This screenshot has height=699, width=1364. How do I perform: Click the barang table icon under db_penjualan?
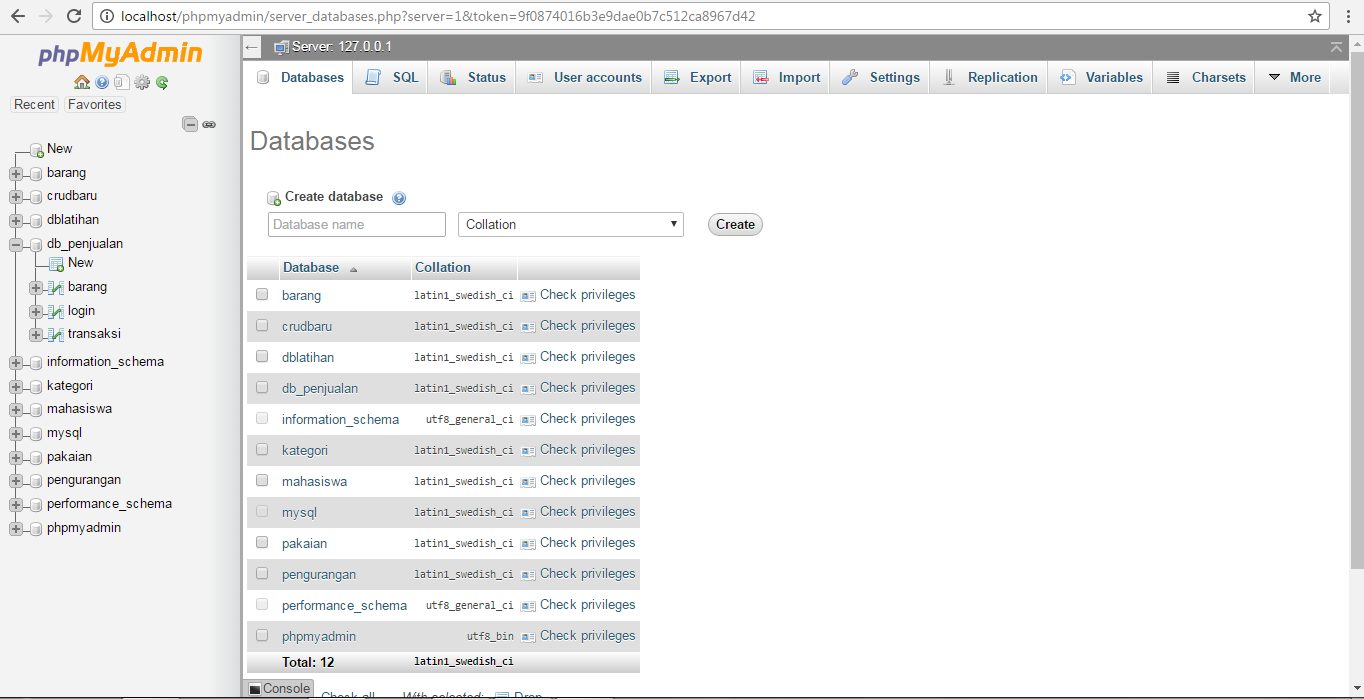point(56,288)
